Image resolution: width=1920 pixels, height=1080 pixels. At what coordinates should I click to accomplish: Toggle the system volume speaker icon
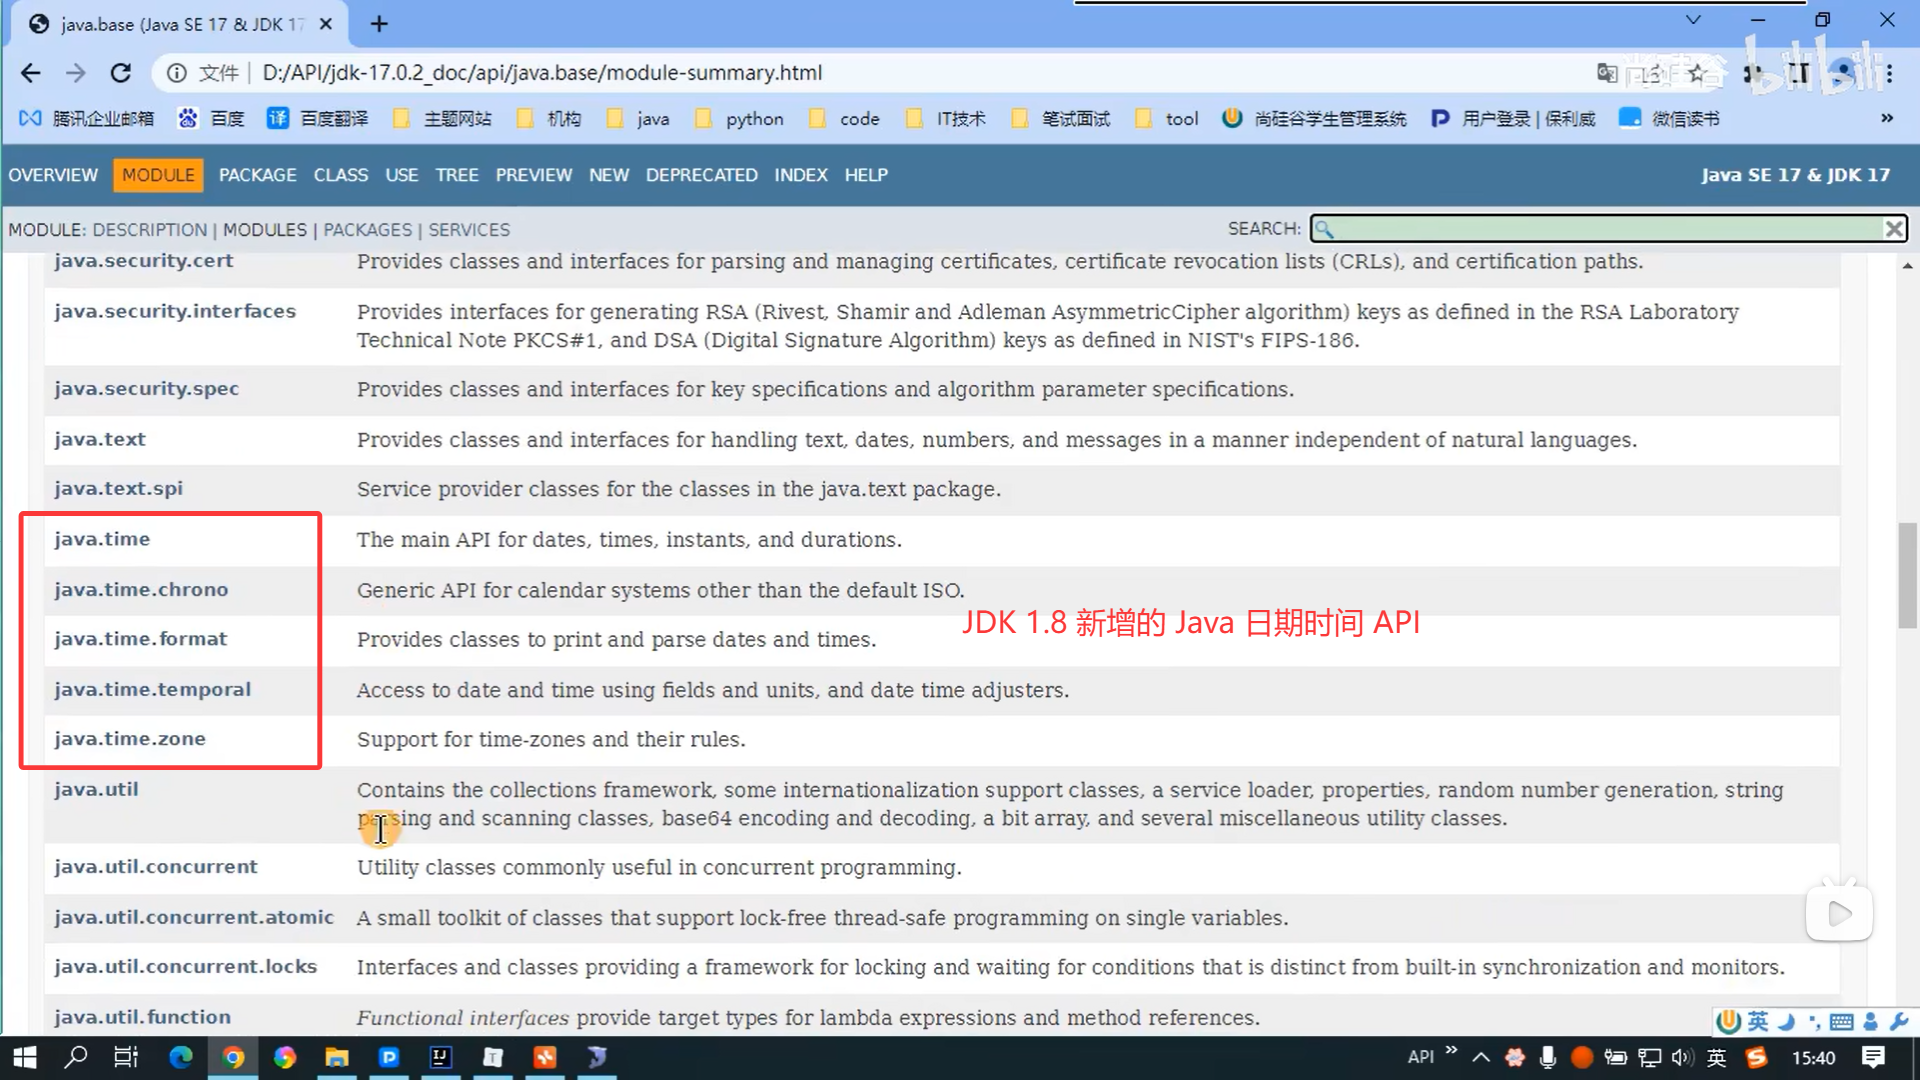pyautogui.click(x=1683, y=1057)
